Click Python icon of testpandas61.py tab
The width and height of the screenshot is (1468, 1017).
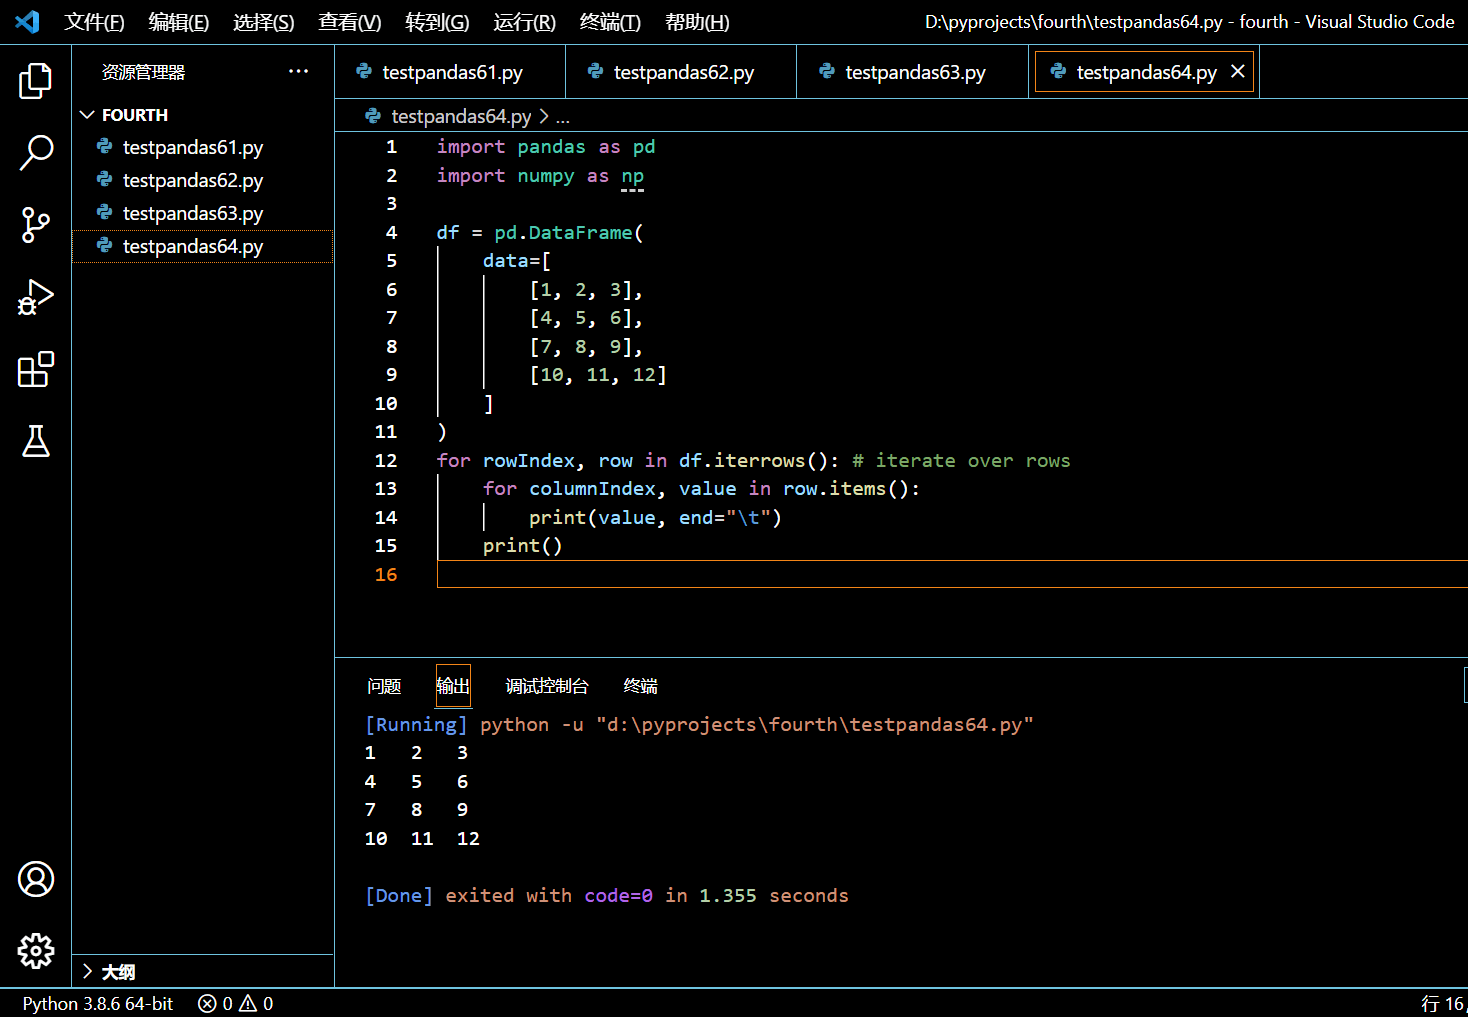point(364,71)
